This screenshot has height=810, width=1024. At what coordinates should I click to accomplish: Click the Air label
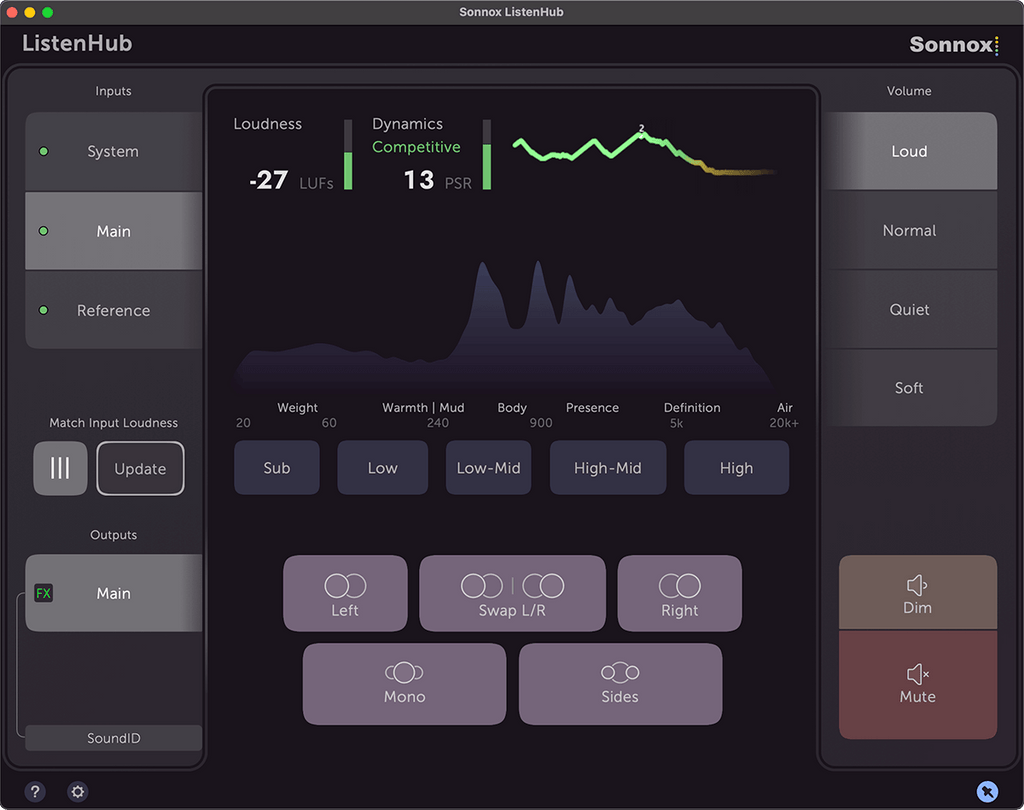785,408
